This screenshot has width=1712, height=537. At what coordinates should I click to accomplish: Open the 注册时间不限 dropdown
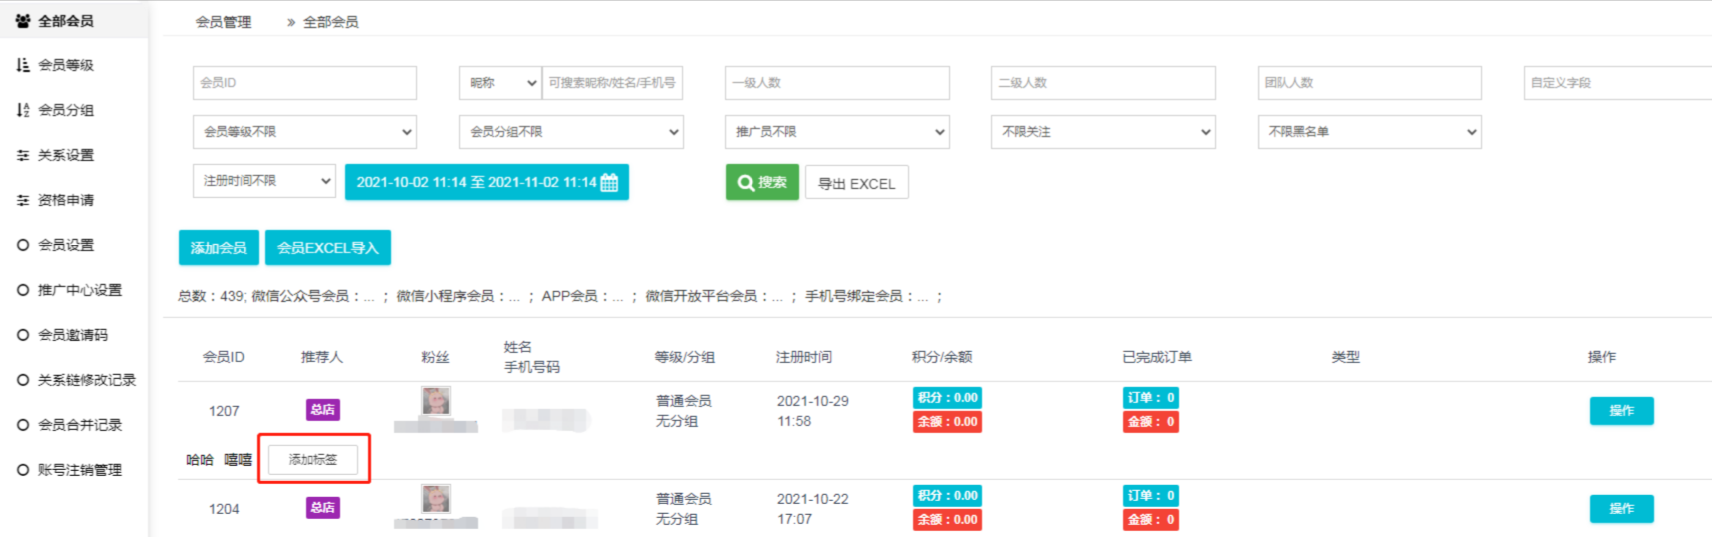tap(264, 181)
